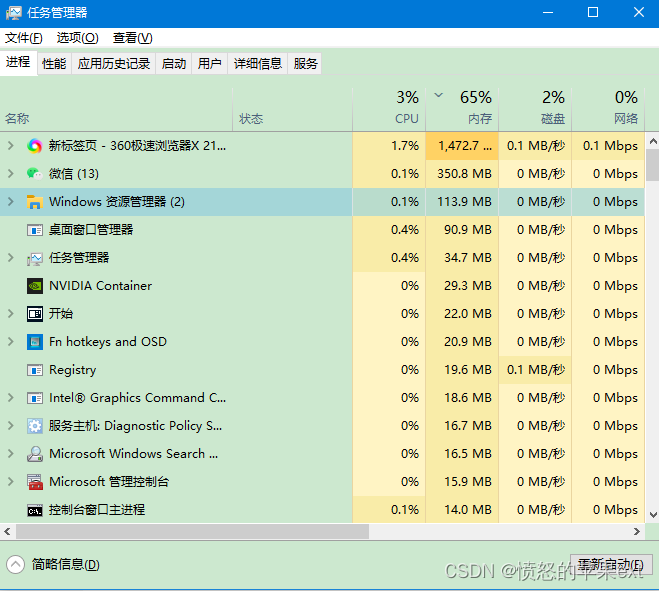This screenshot has height=591, width=659.
Task: Switch to the 启动 tab
Action: click(x=174, y=64)
